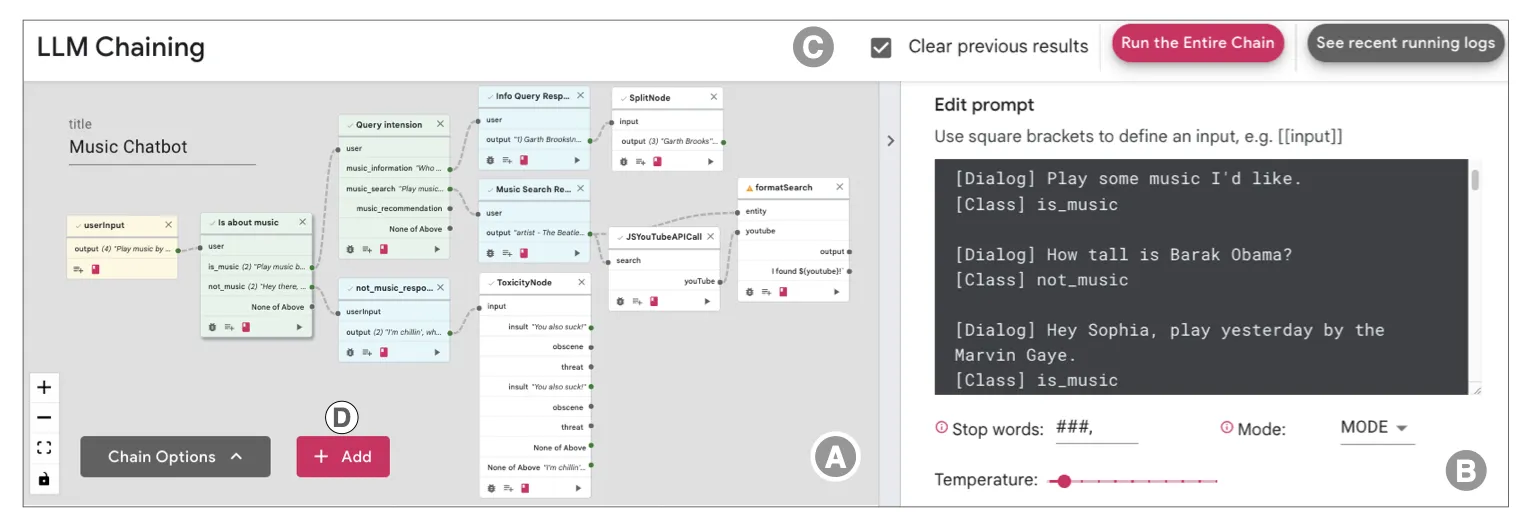Run the ToxicityNode with its play icon
The image size is (1526, 528).
[577, 488]
